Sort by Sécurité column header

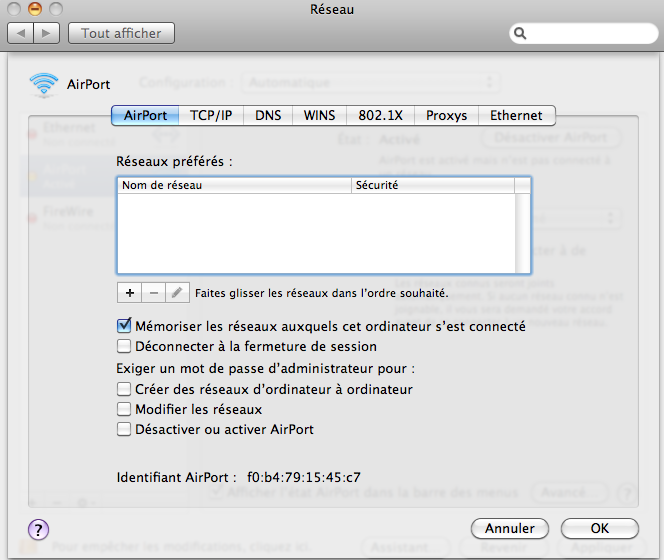click(x=433, y=186)
